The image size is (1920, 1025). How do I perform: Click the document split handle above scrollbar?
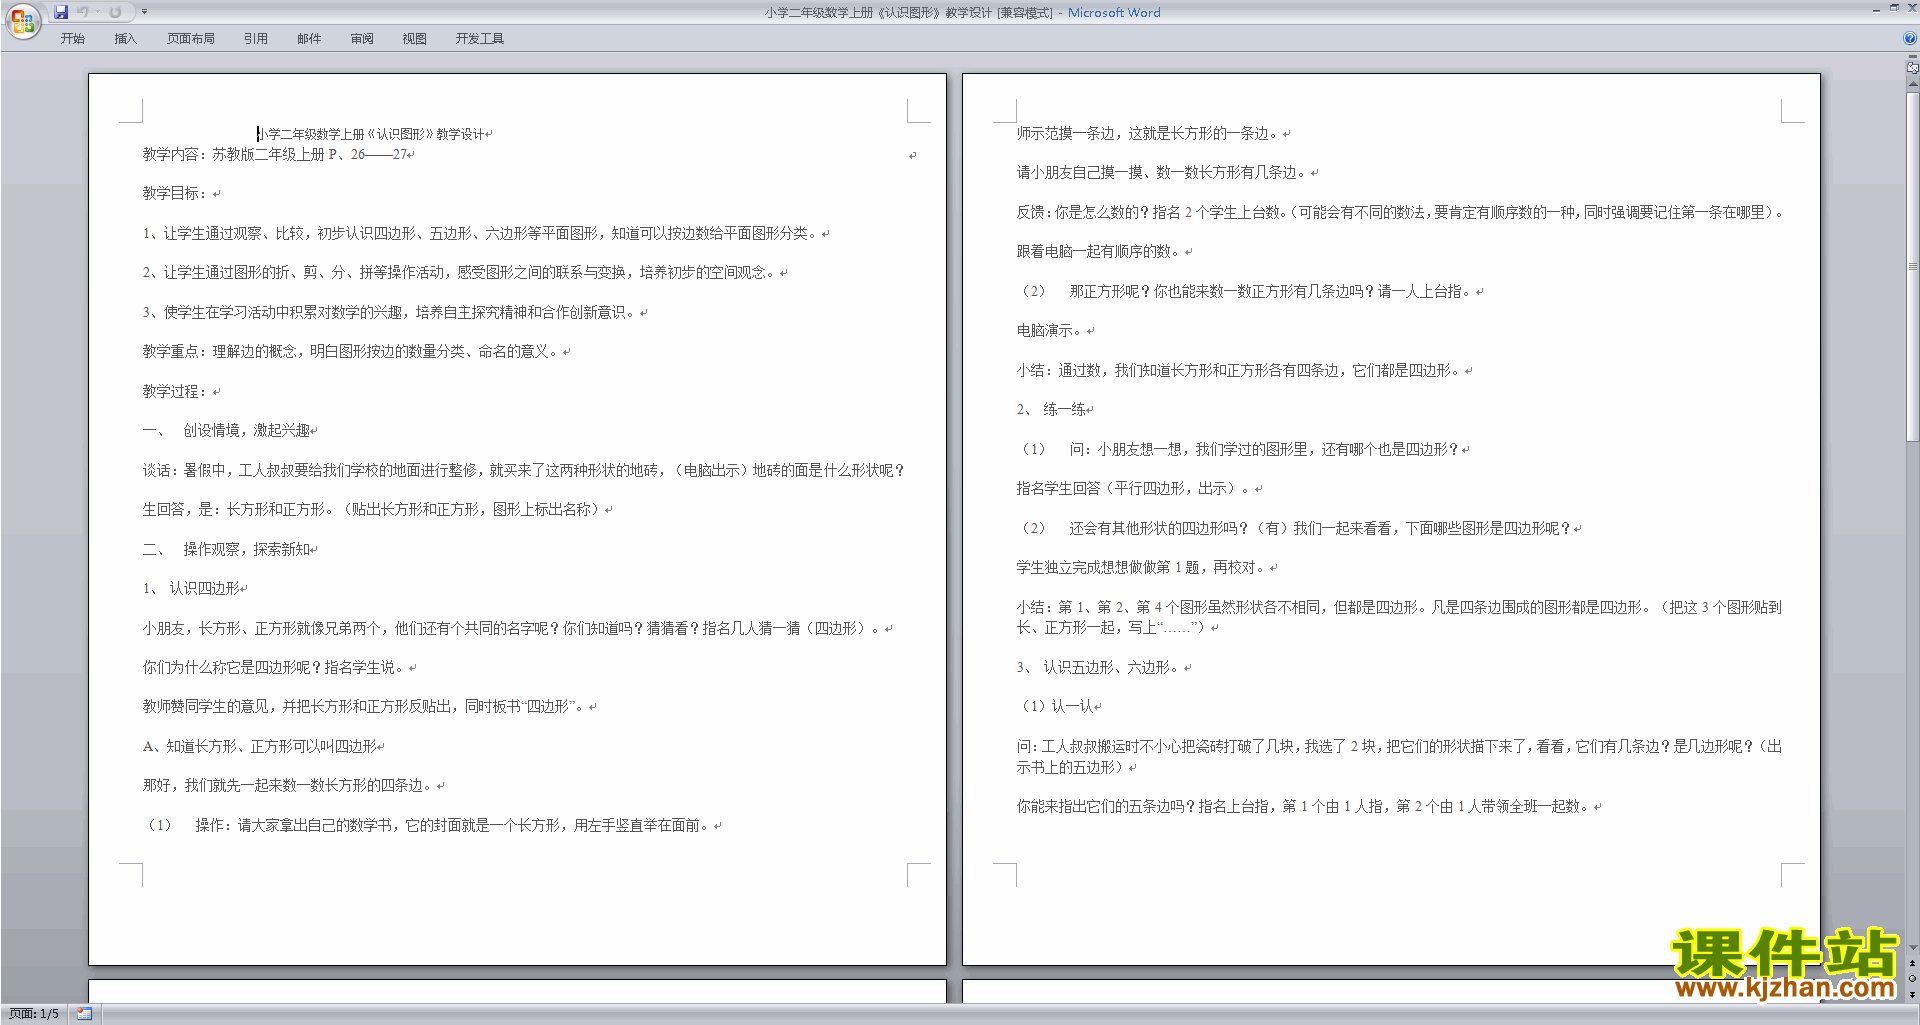click(1912, 57)
